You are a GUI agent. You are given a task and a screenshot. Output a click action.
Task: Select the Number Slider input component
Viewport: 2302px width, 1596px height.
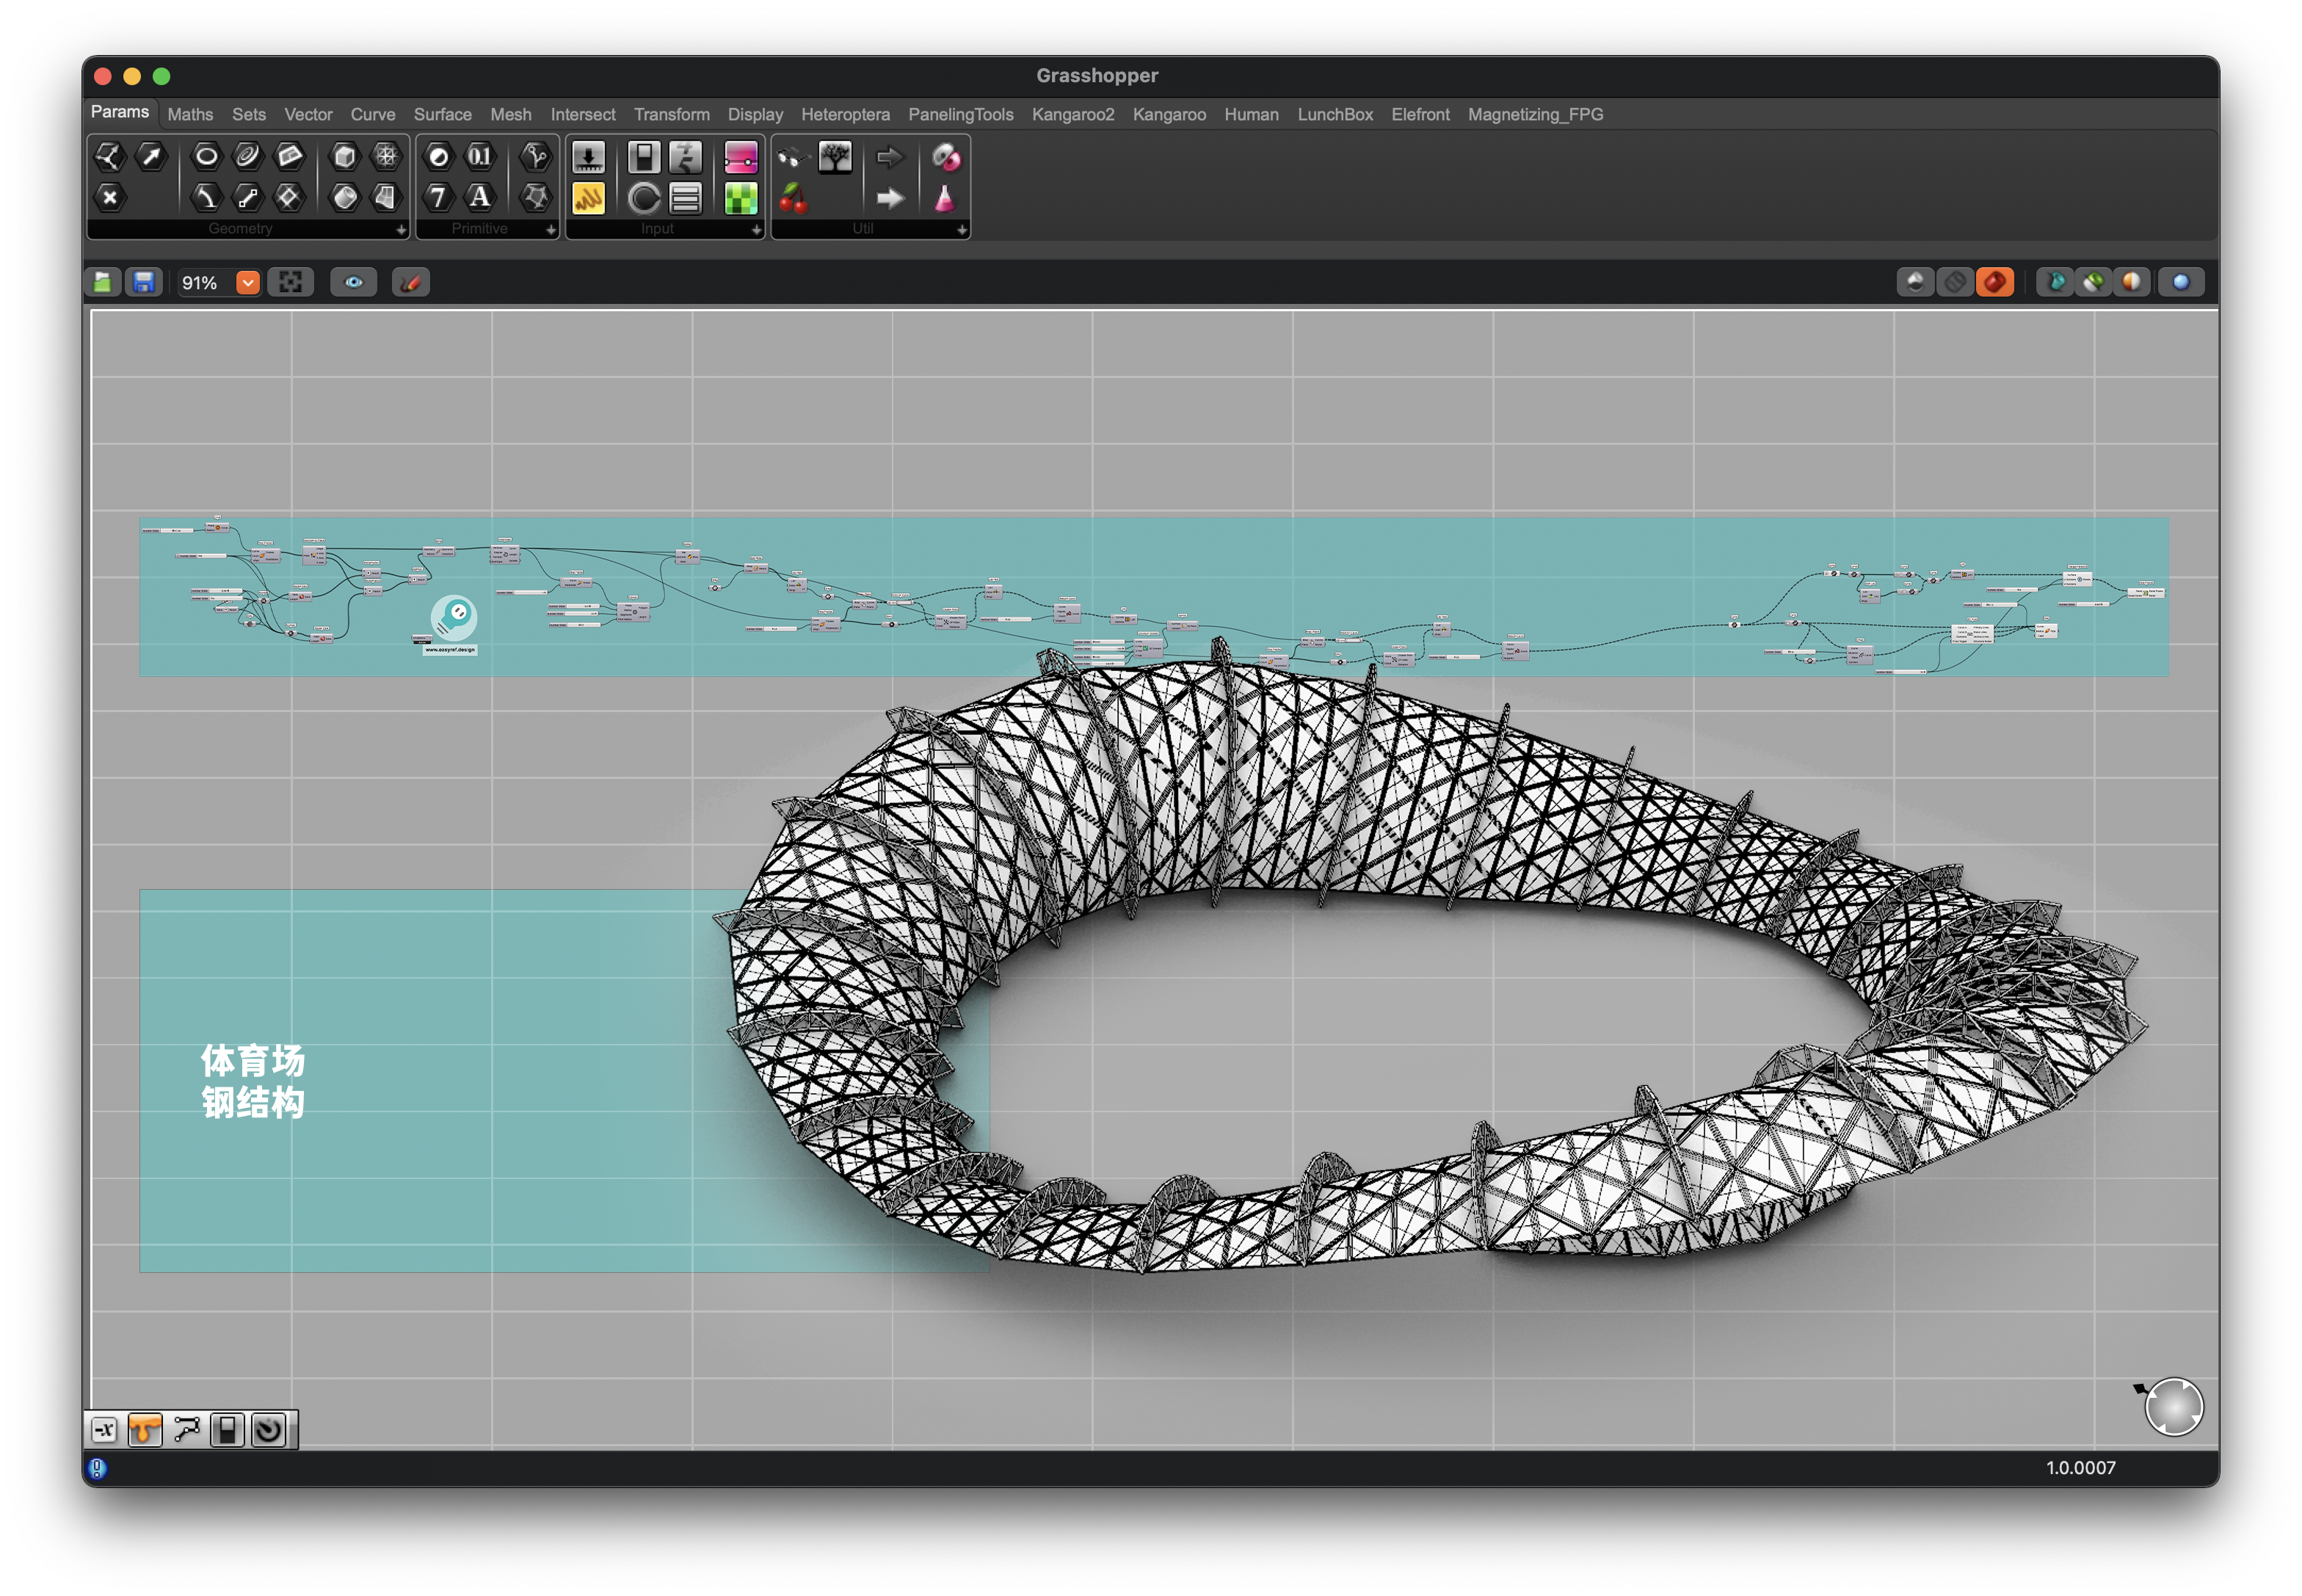[x=587, y=157]
